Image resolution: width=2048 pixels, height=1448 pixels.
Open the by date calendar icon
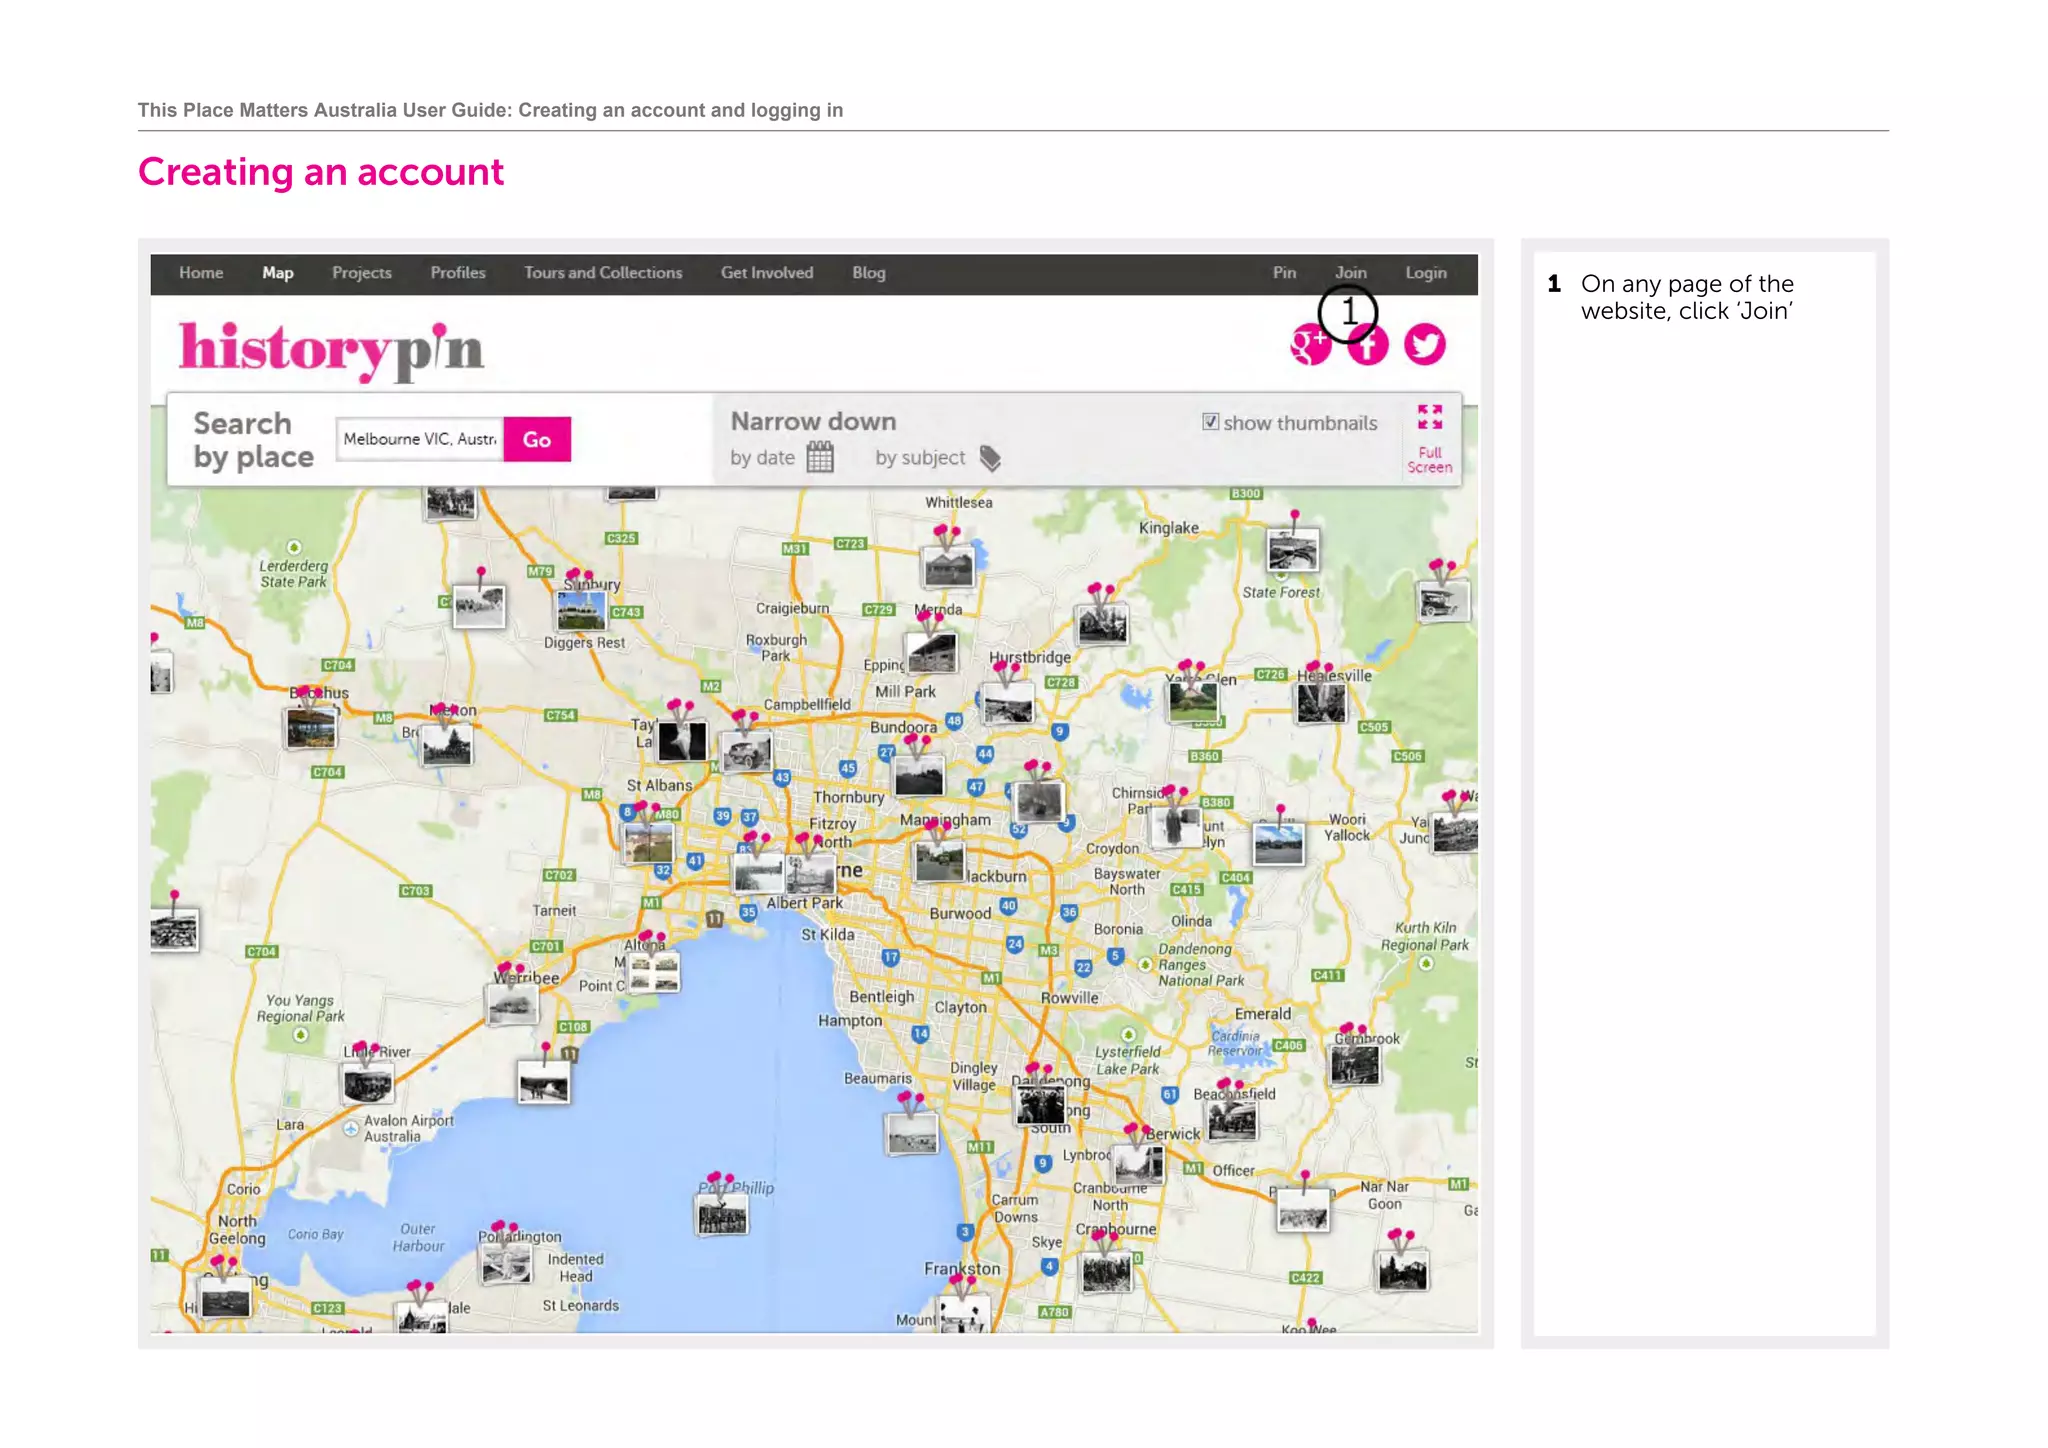[x=820, y=458]
